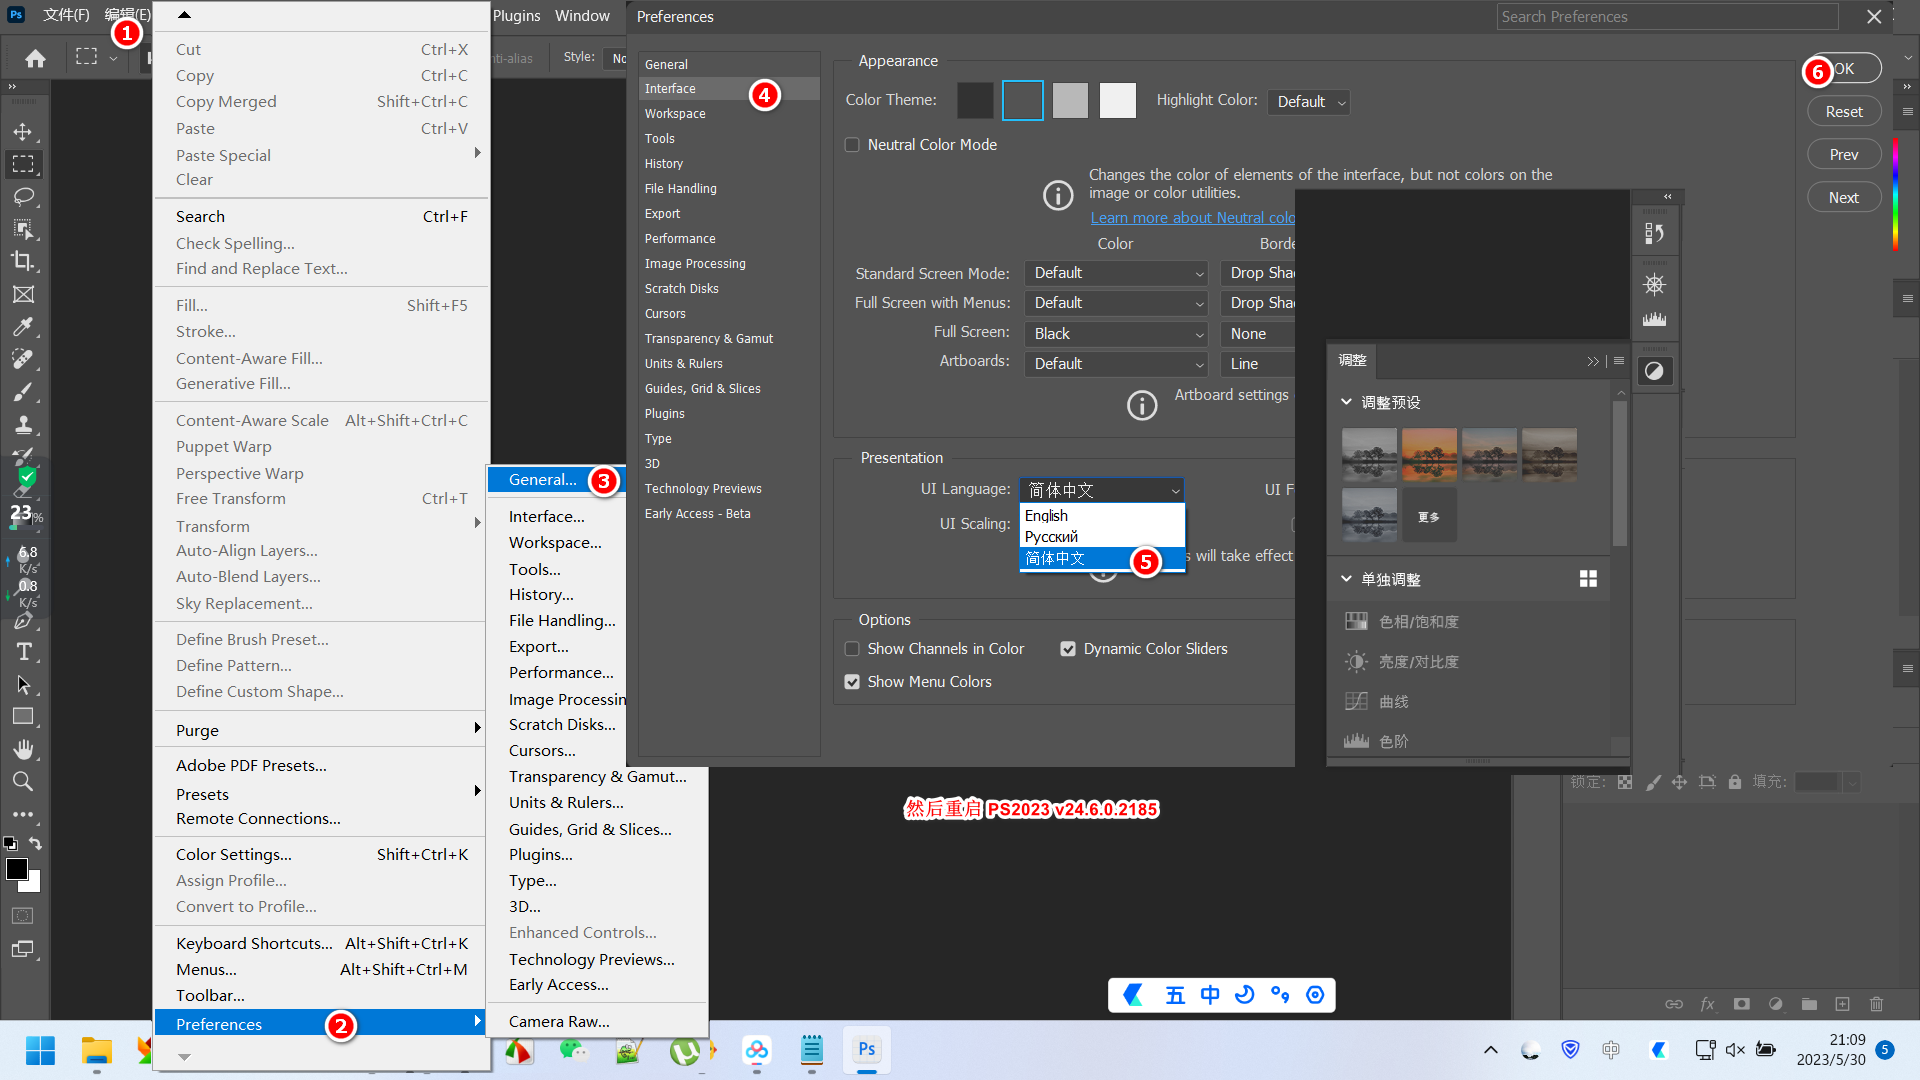1920x1080 pixels.
Task: Click the Prev button
Action: pyautogui.click(x=1844, y=155)
